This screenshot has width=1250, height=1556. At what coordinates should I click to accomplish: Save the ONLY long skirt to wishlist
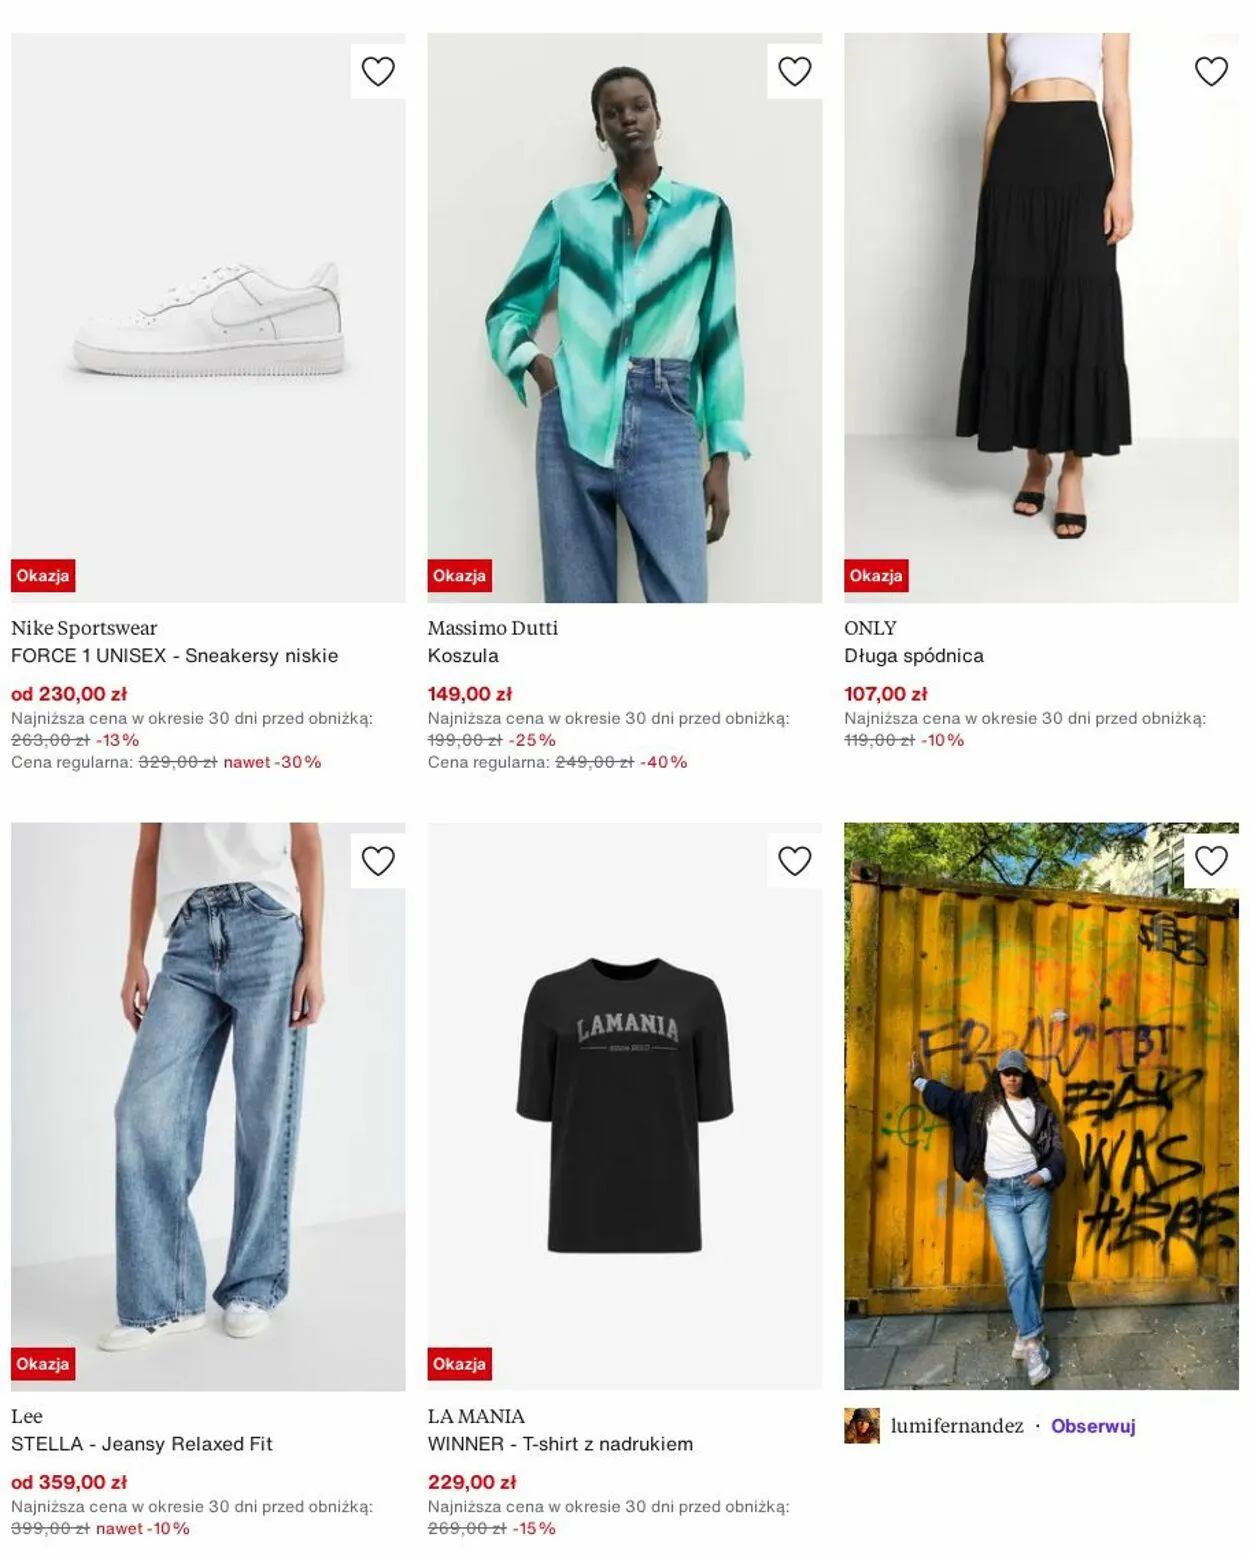pos(1211,71)
